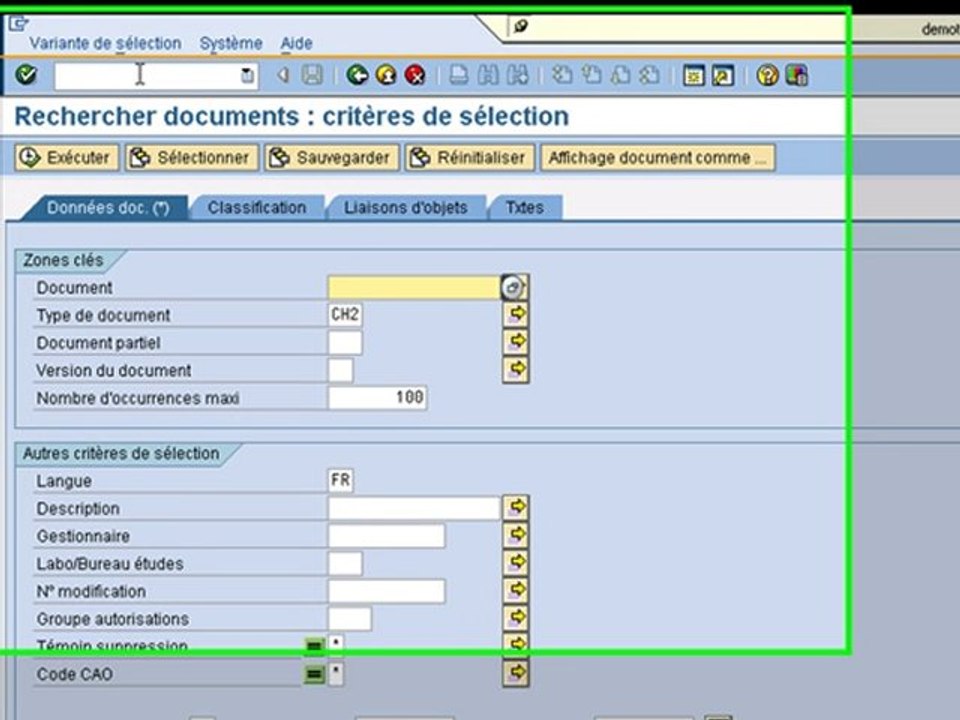The height and width of the screenshot is (720, 960).
Task: Click the yellow Document input field
Action: tap(414, 287)
